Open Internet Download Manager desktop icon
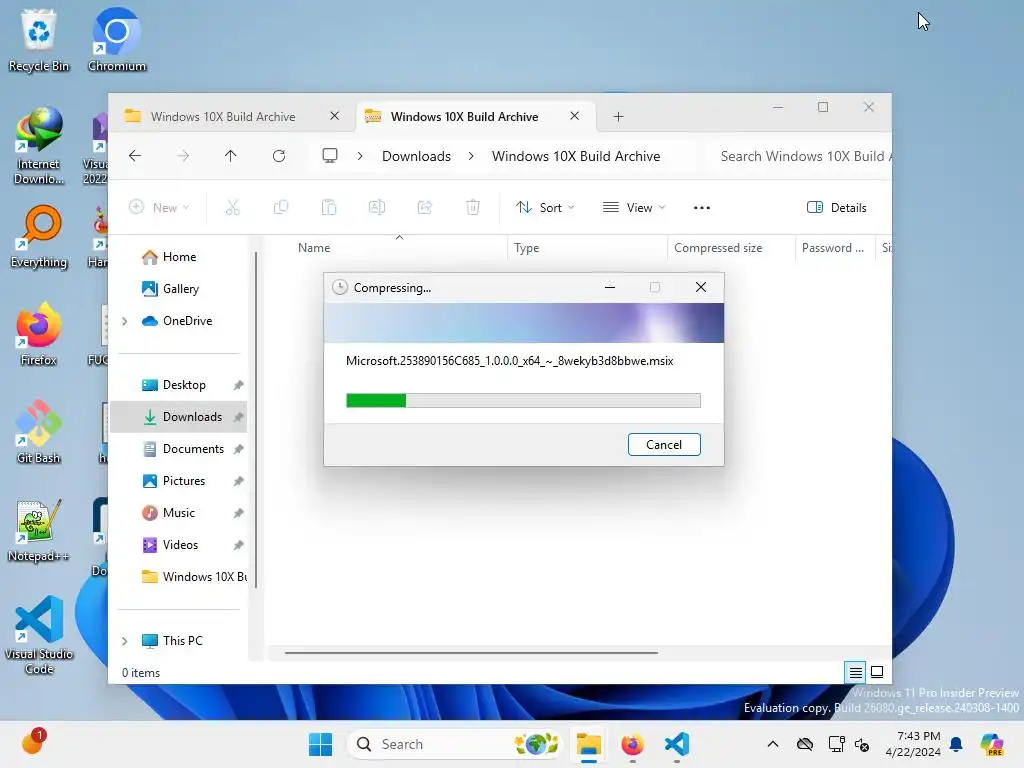The width and height of the screenshot is (1024, 768). 39,146
